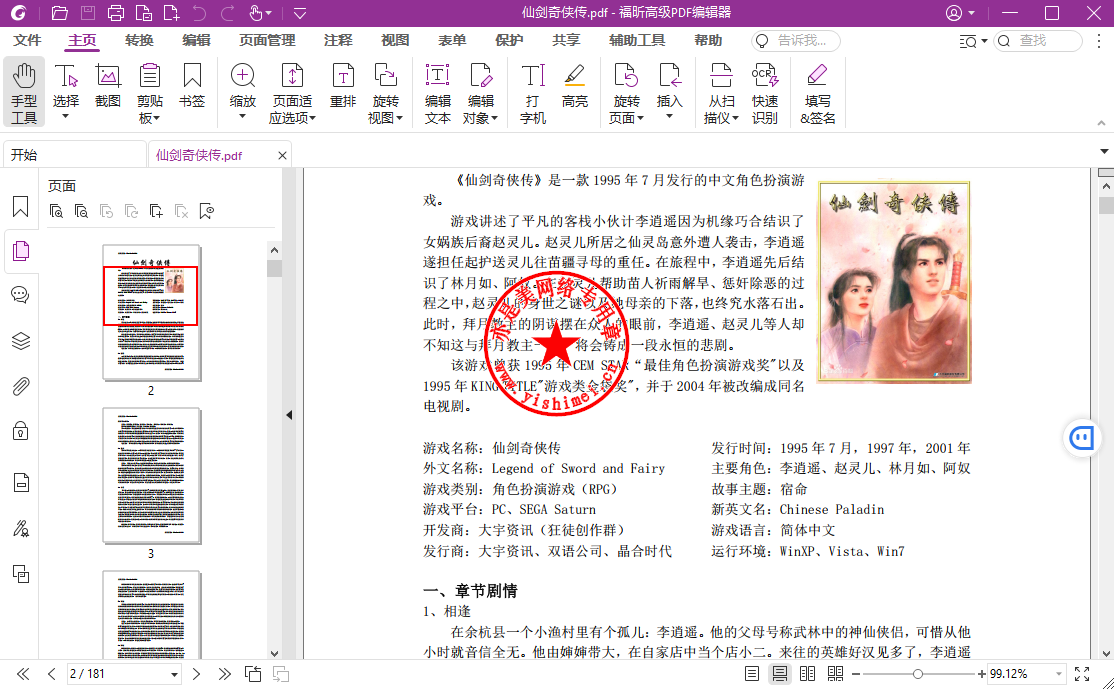Open the 保护 protect tab
1114x689 pixels.
509,40
